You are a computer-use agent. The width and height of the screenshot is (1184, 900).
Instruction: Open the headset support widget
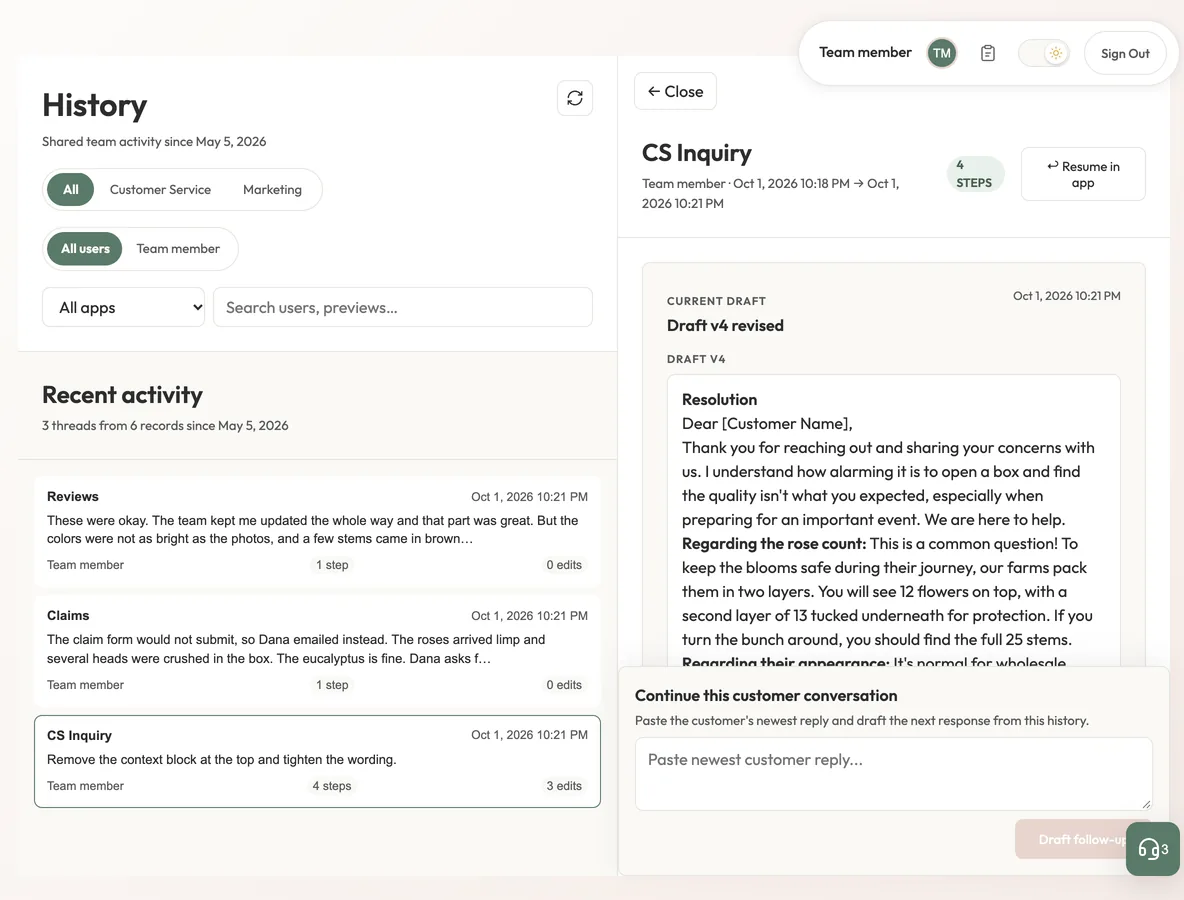click(1152, 849)
